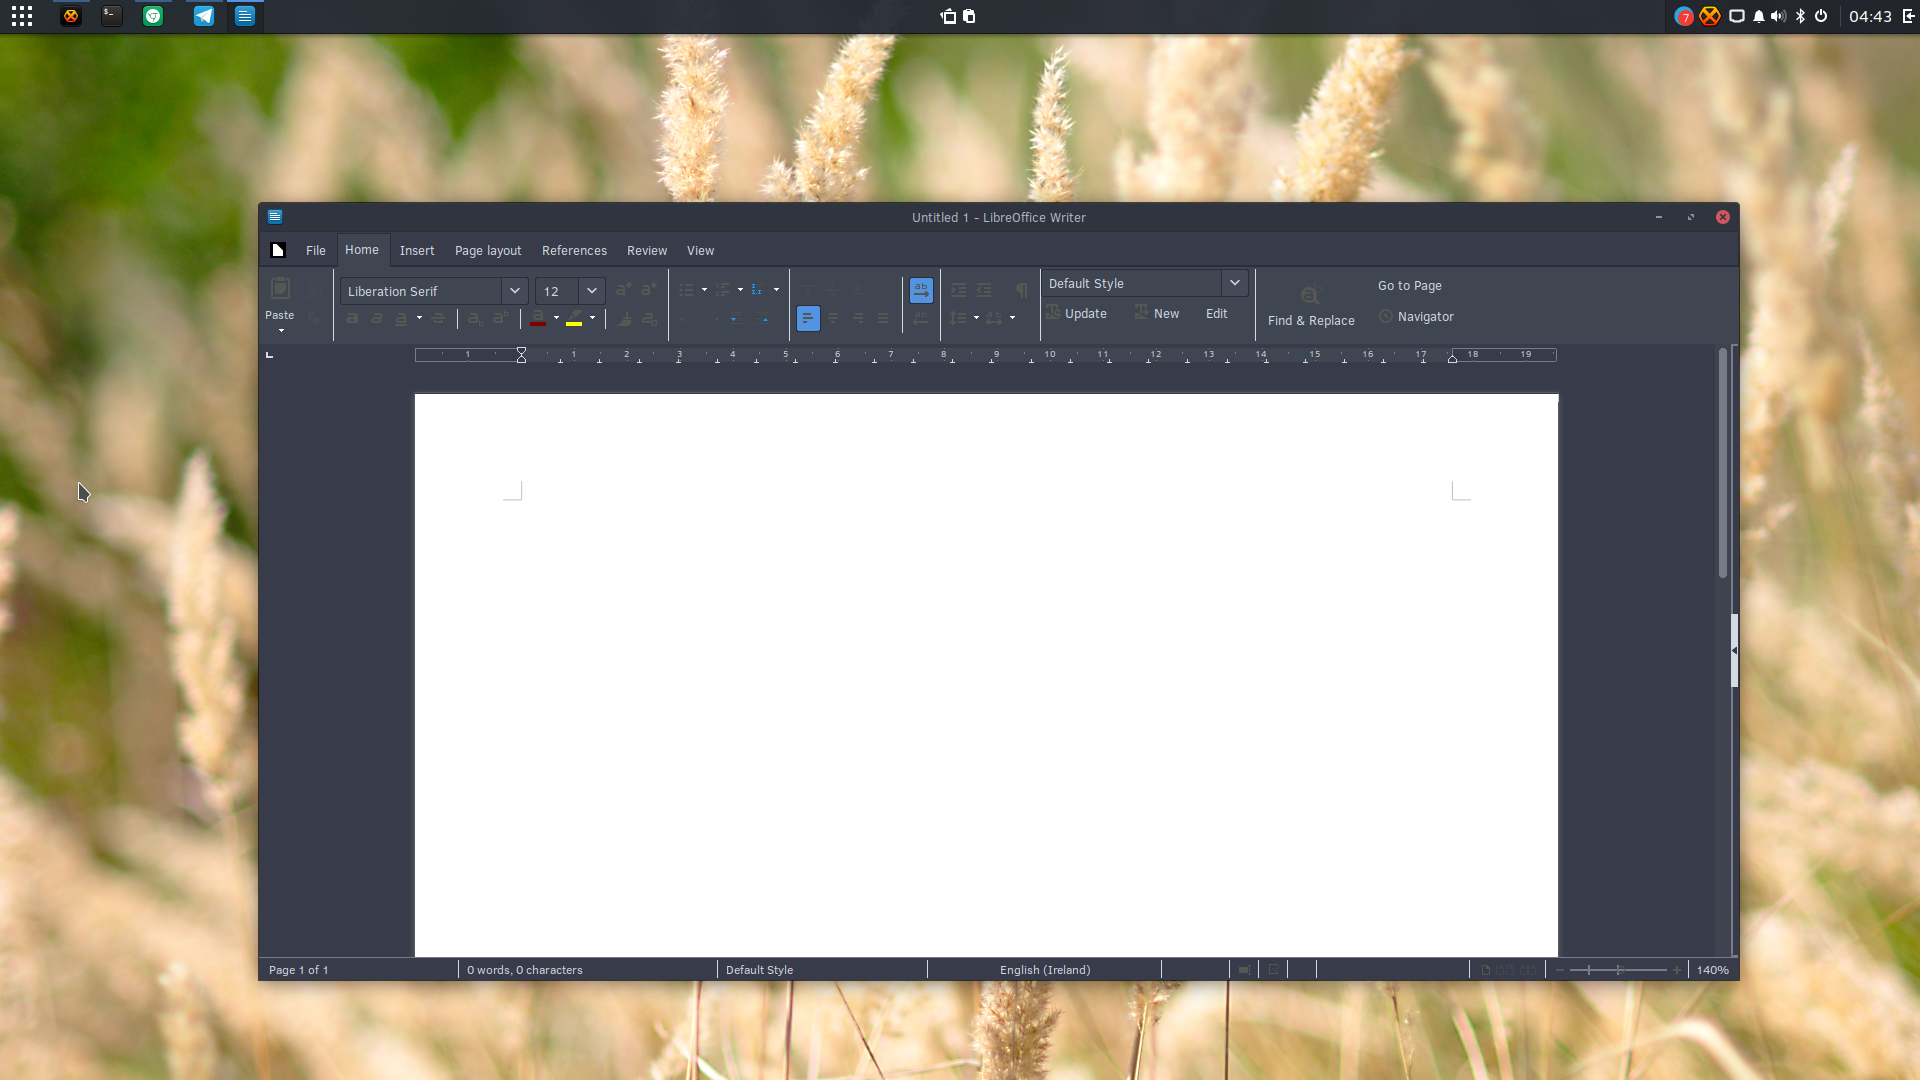Click the Outline list format icon
Viewport: 1920px width, 1080px height.
[757, 290]
